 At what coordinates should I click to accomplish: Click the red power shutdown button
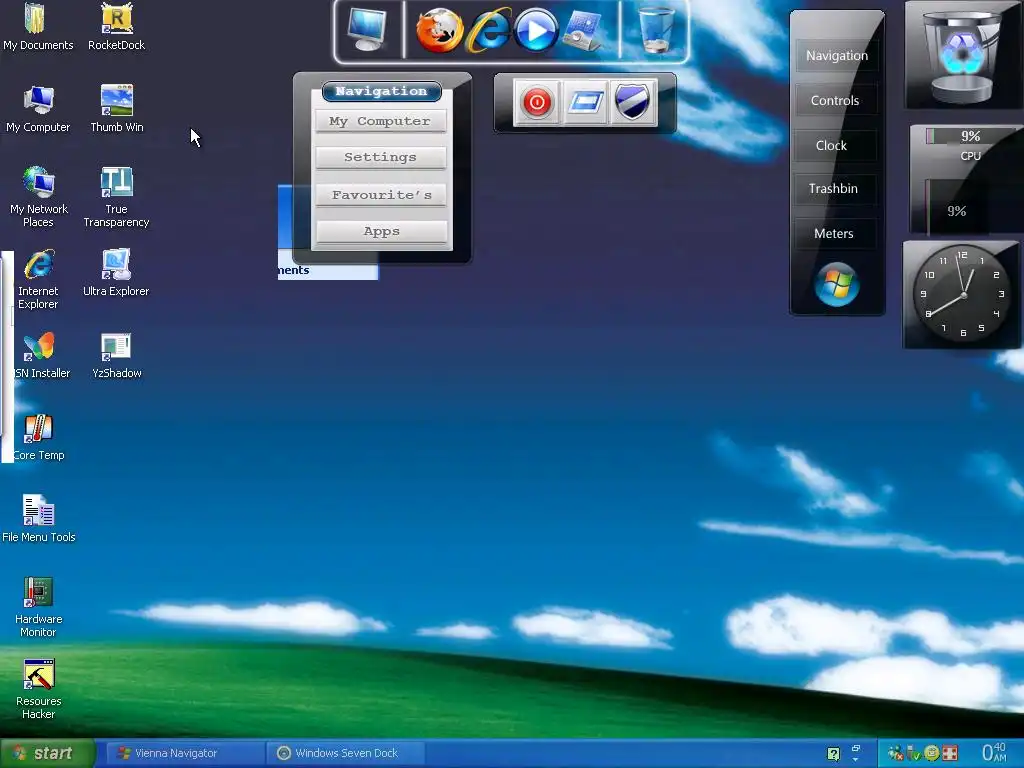click(537, 102)
